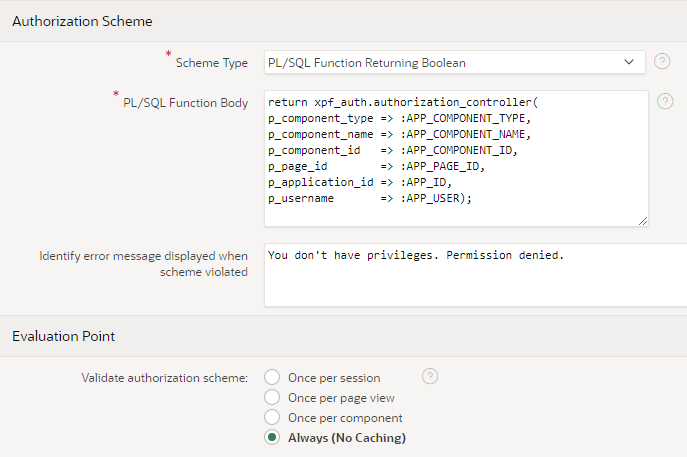The image size is (687, 457).
Task: Click the 'Identify error message displayed' label
Action: tap(143, 264)
